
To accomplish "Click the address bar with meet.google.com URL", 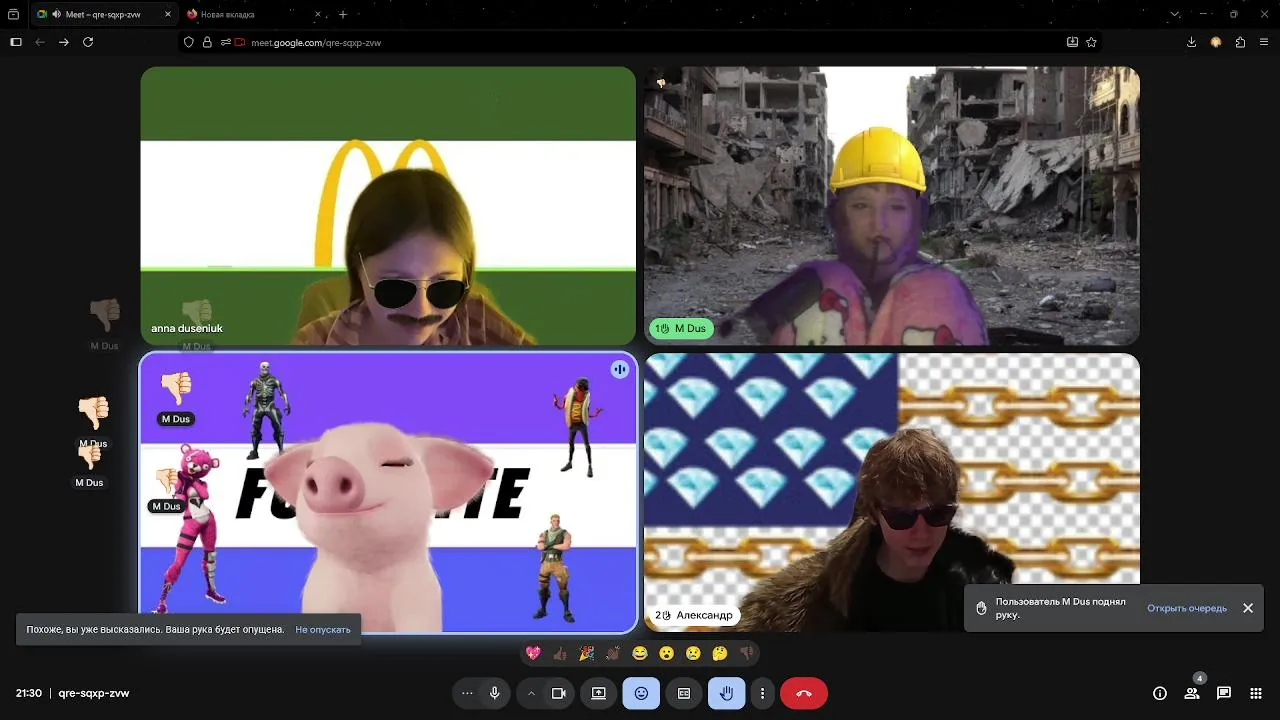I will tap(640, 42).
